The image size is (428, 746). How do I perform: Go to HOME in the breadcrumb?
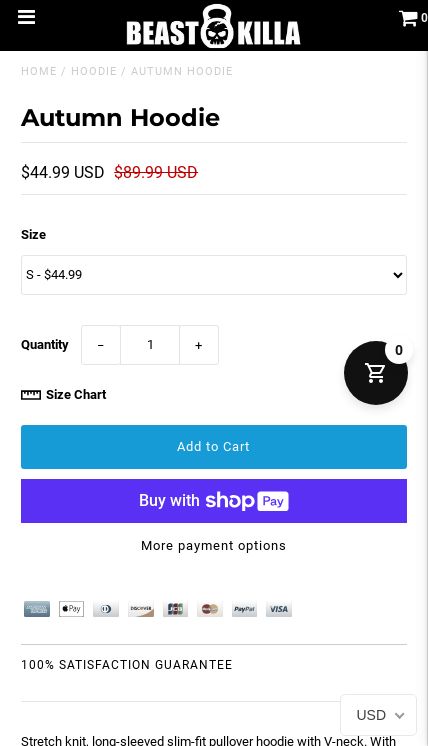39,71
